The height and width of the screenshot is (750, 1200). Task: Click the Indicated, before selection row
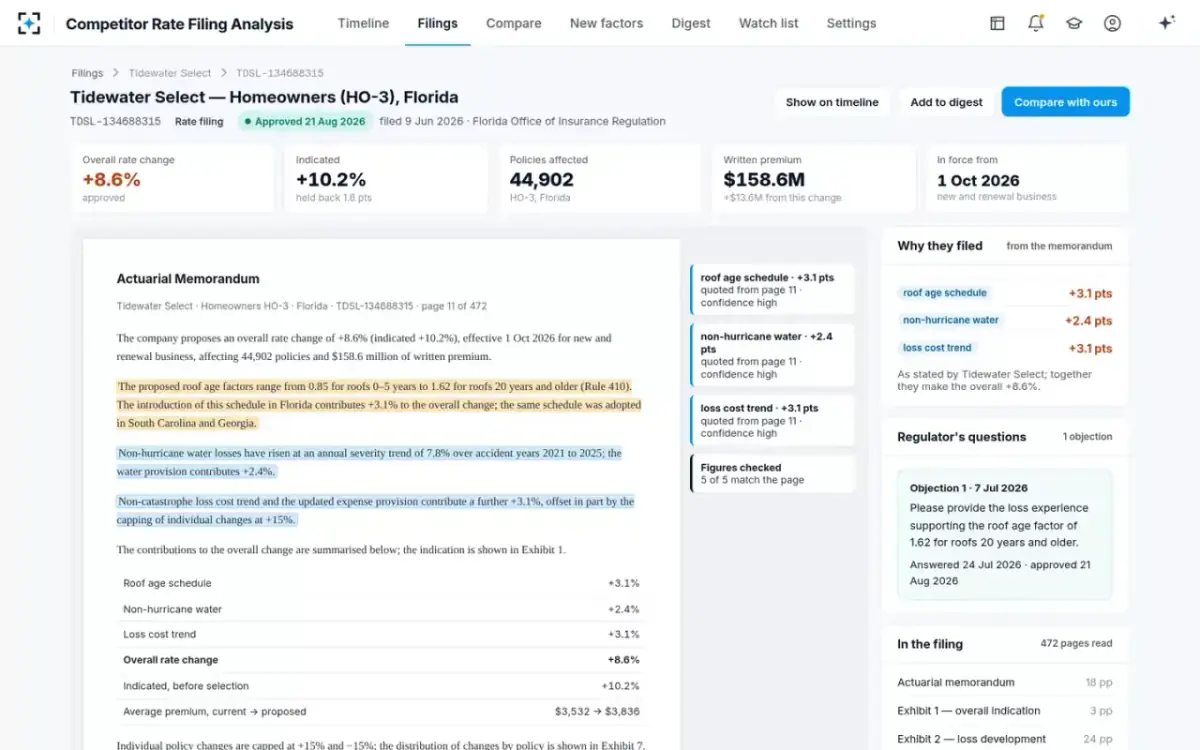click(x=381, y=686)
